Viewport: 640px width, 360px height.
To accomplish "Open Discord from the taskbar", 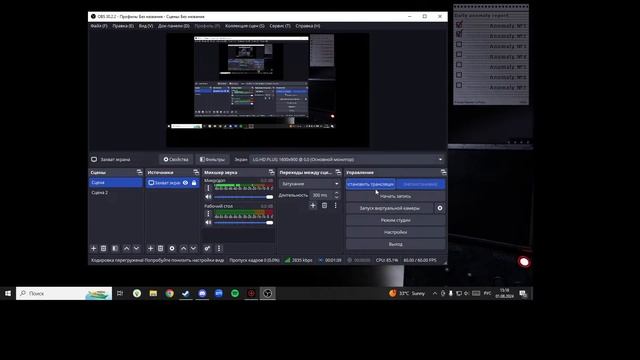I will point(202,293).
